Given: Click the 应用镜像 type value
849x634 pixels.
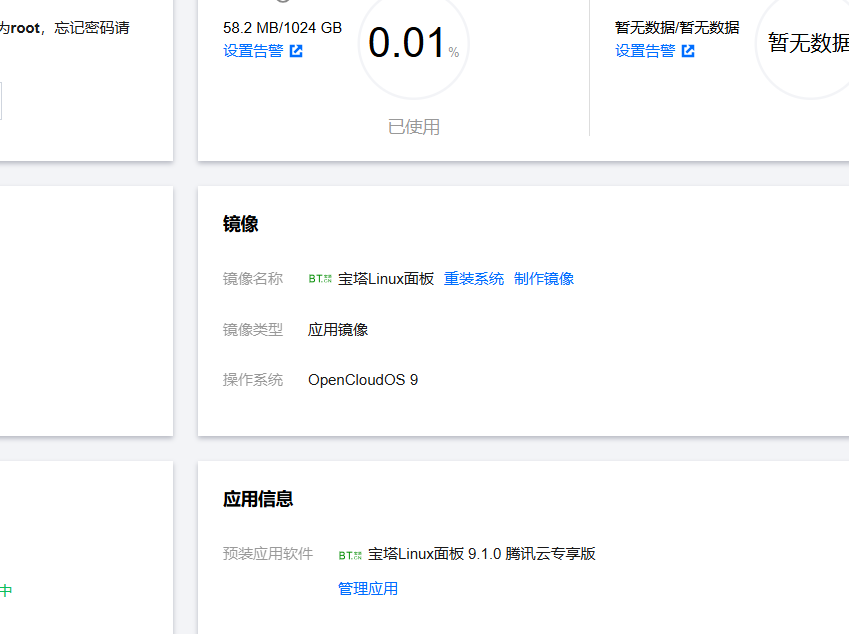Looking at the screenshot, I should 338,330.
